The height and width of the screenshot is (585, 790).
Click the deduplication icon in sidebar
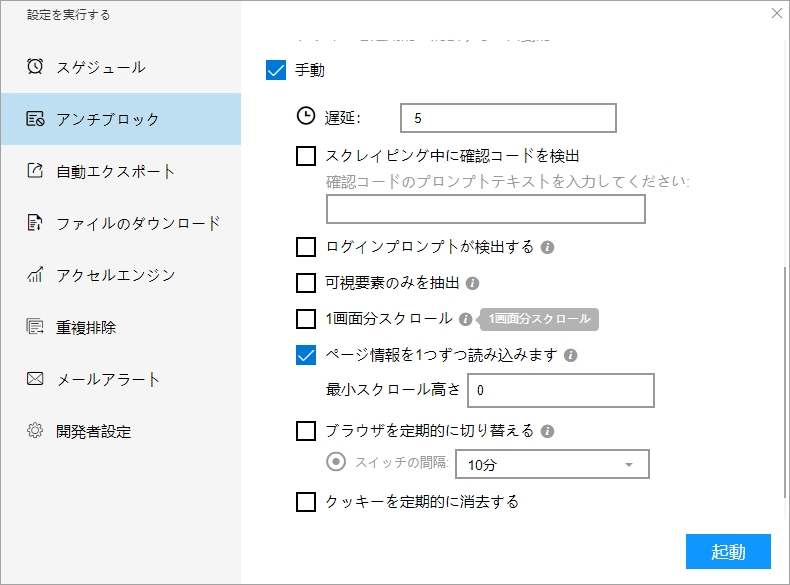pos(35,327)
